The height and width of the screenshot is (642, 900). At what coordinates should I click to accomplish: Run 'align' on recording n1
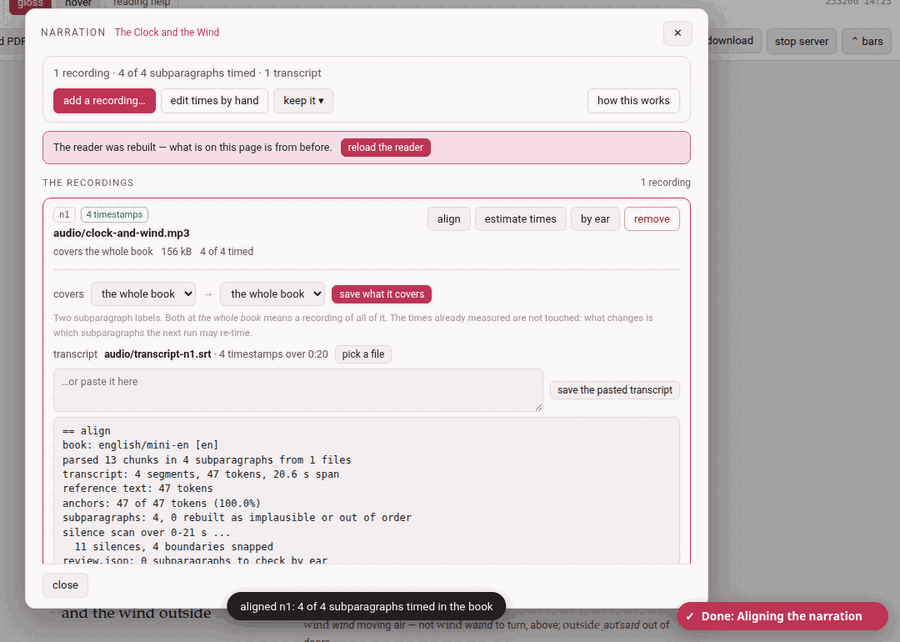pyautogui.click(x=449, y=219)
